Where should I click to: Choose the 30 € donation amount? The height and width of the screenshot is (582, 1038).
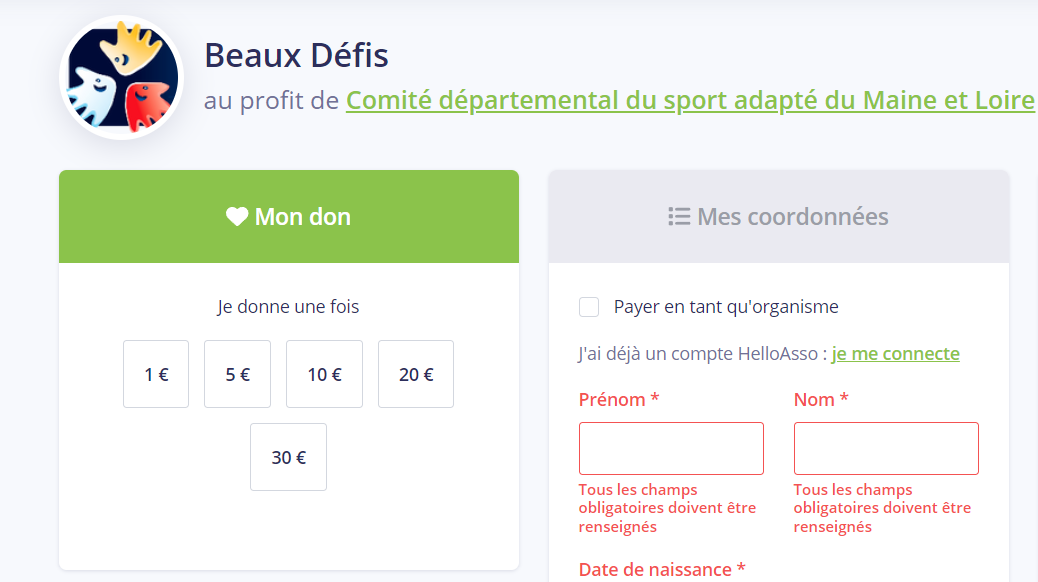coord(289,457)
